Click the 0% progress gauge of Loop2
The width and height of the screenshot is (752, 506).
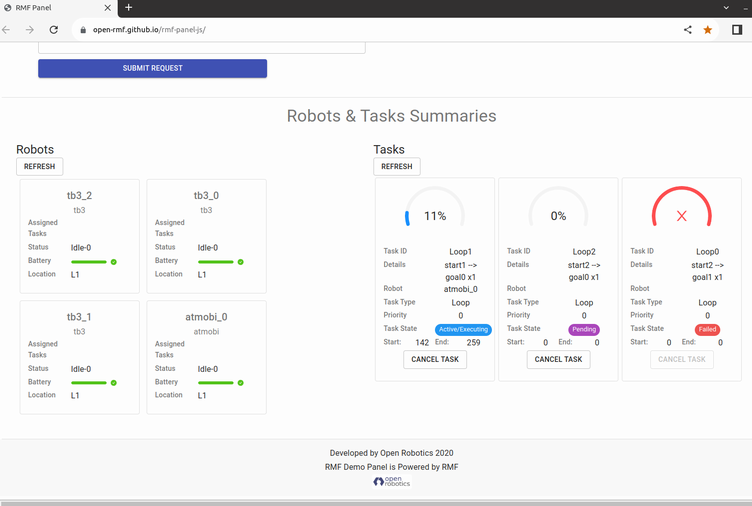click(x=558, y=207)
